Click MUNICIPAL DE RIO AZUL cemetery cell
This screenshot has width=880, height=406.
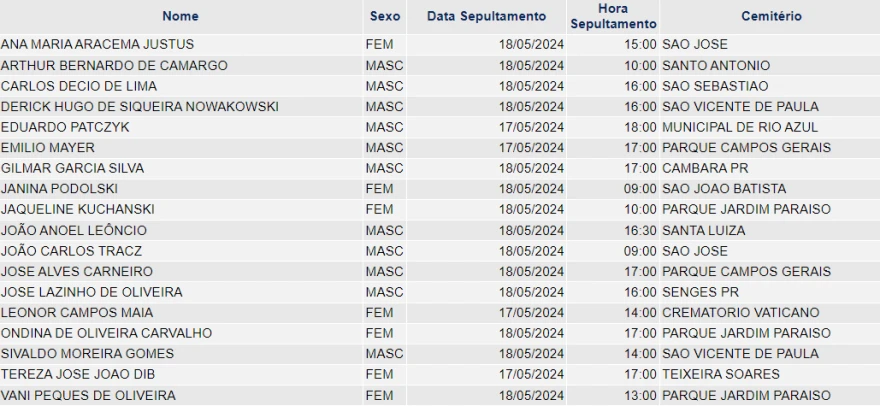pos(739,127)
